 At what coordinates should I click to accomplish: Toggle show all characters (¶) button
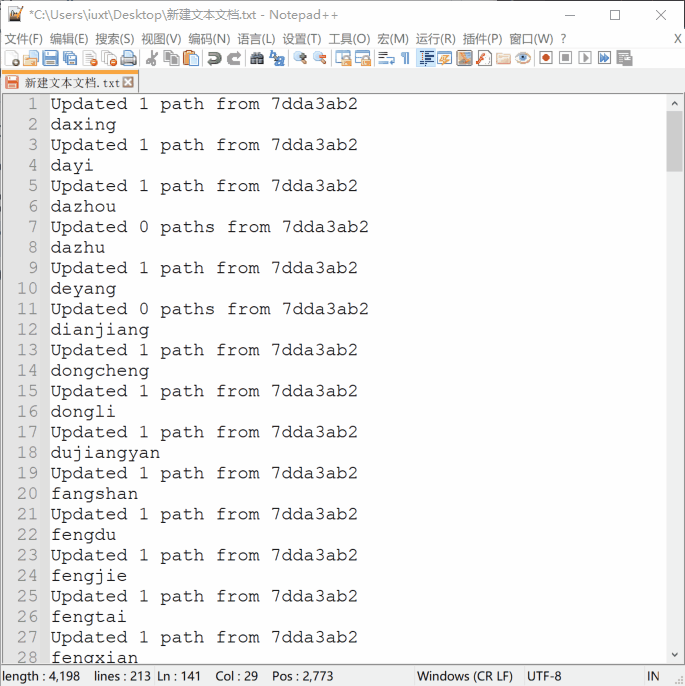click(x=405, y=59)
